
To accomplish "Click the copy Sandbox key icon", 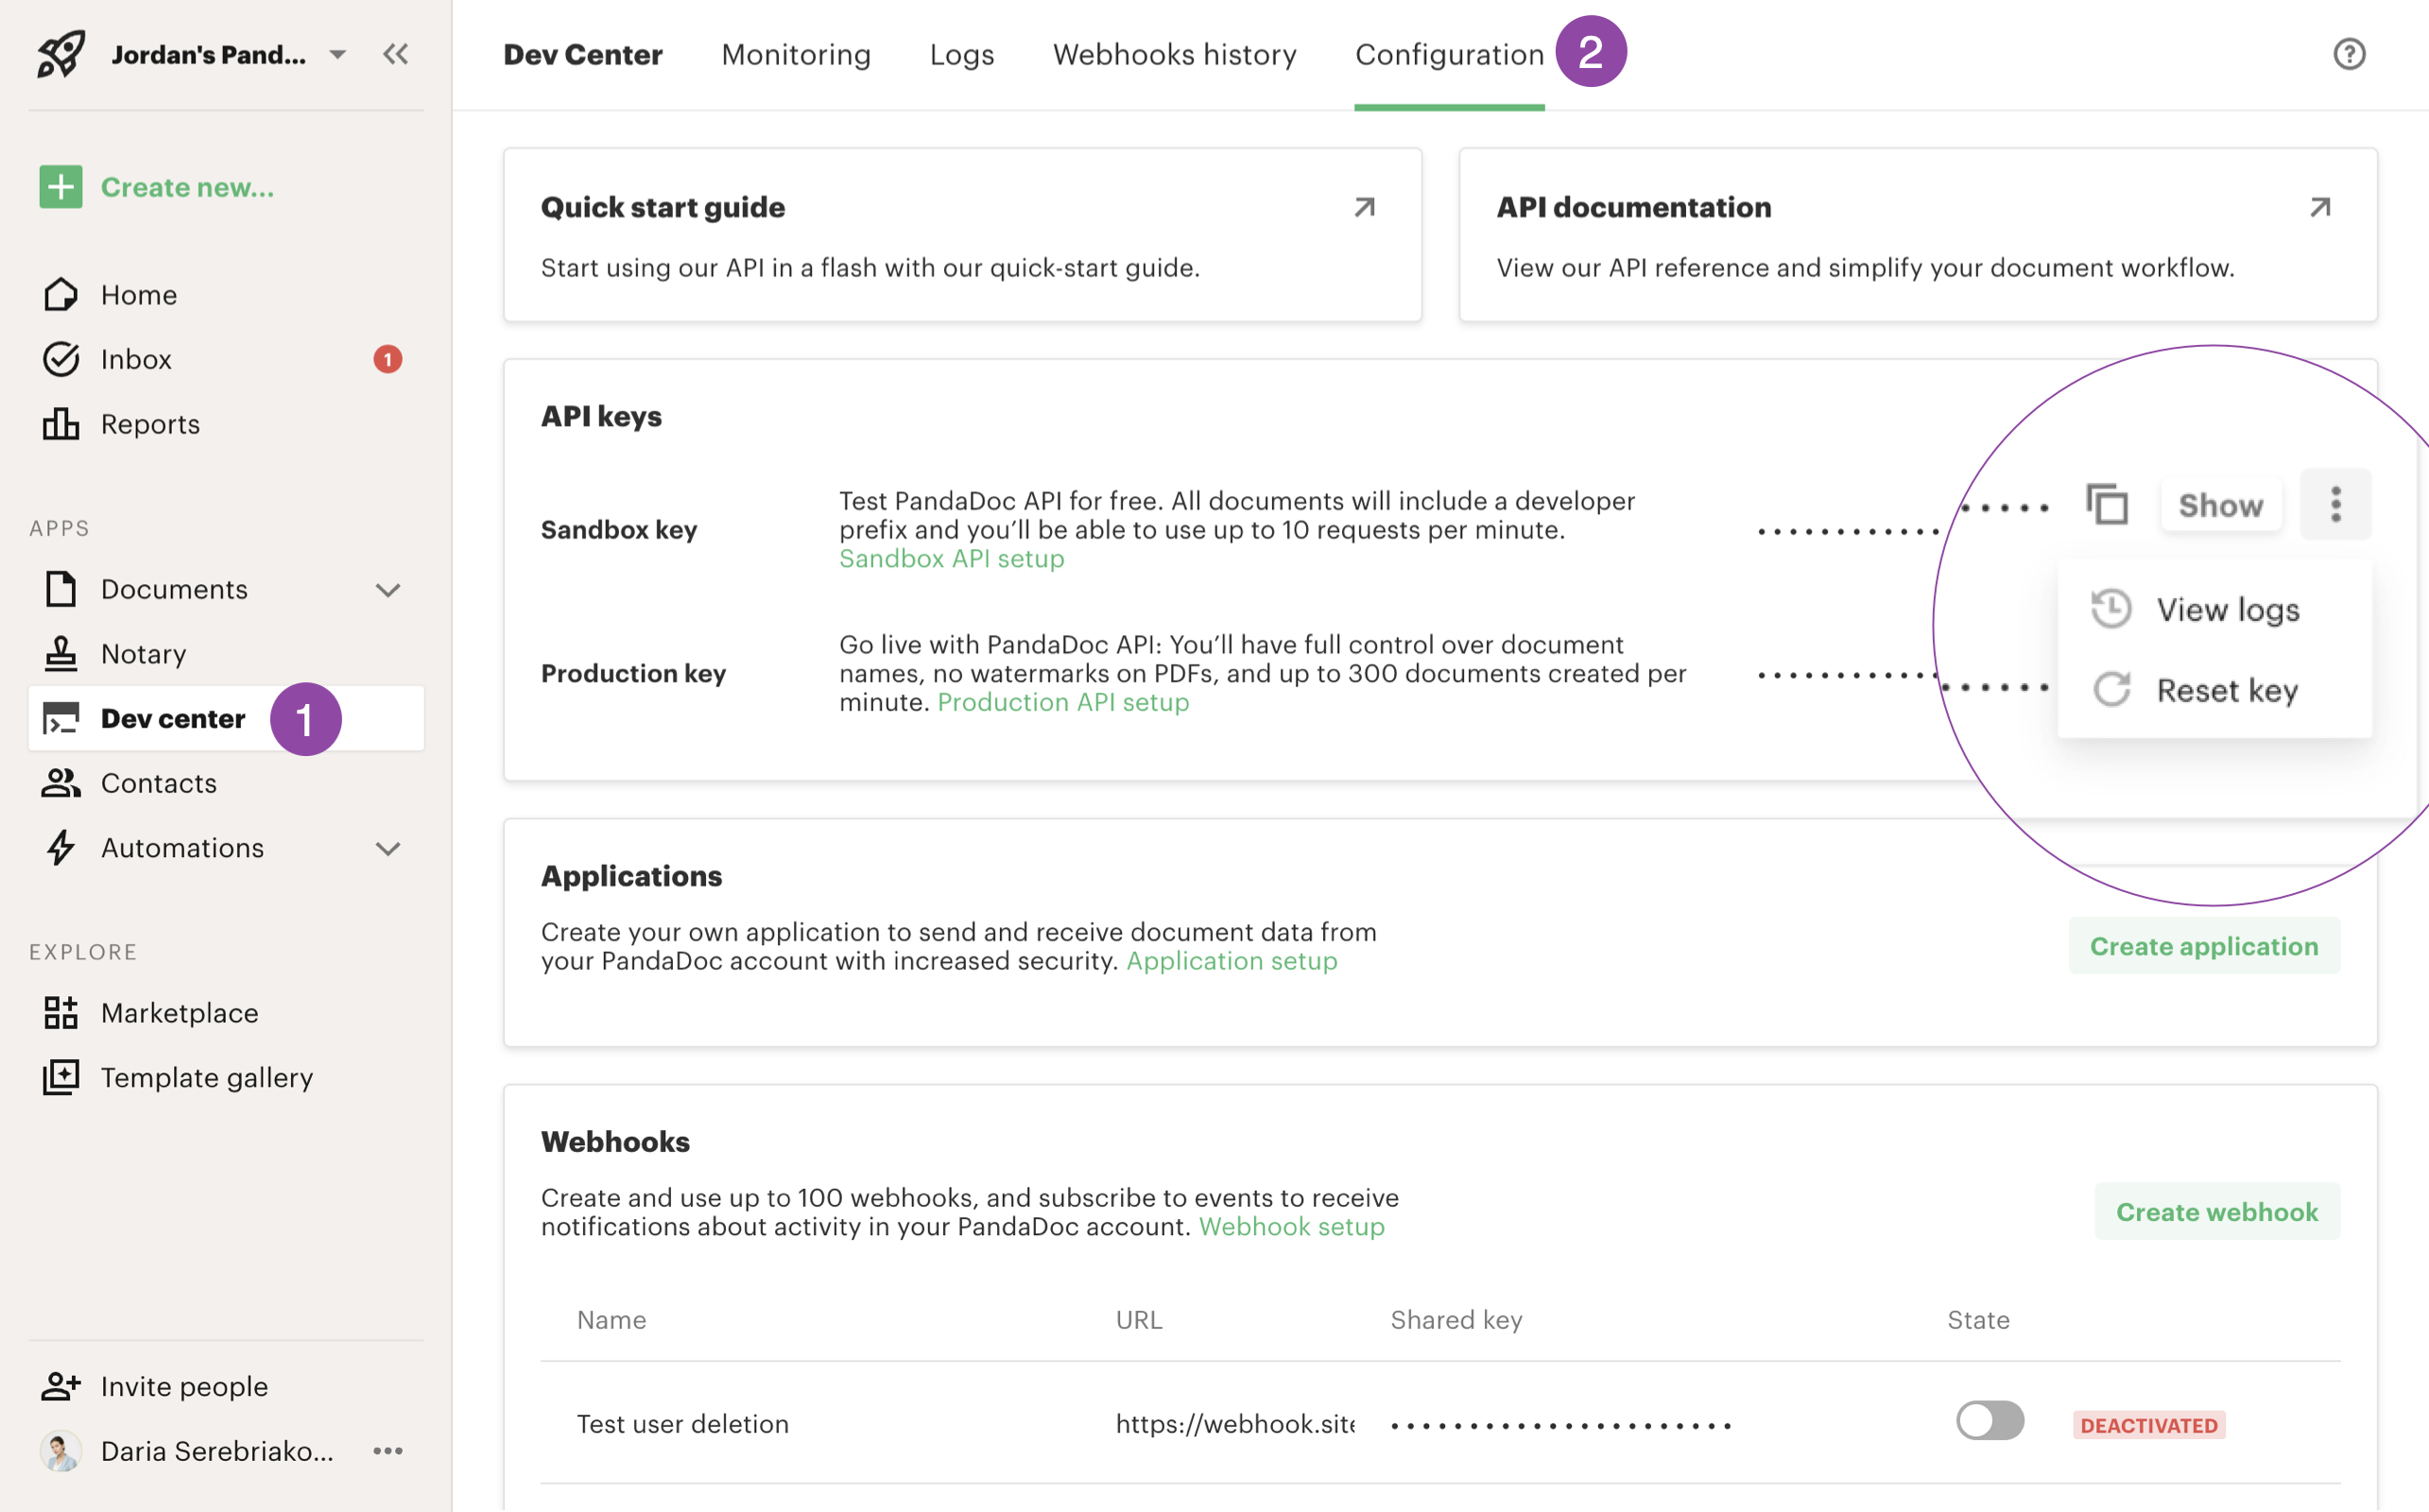I will point(2107,505).
